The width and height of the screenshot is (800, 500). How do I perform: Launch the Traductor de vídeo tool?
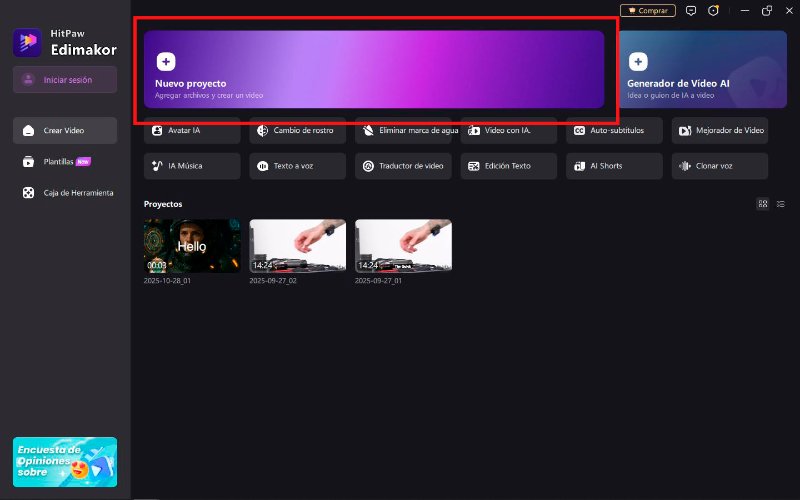(x=403, y=166)
